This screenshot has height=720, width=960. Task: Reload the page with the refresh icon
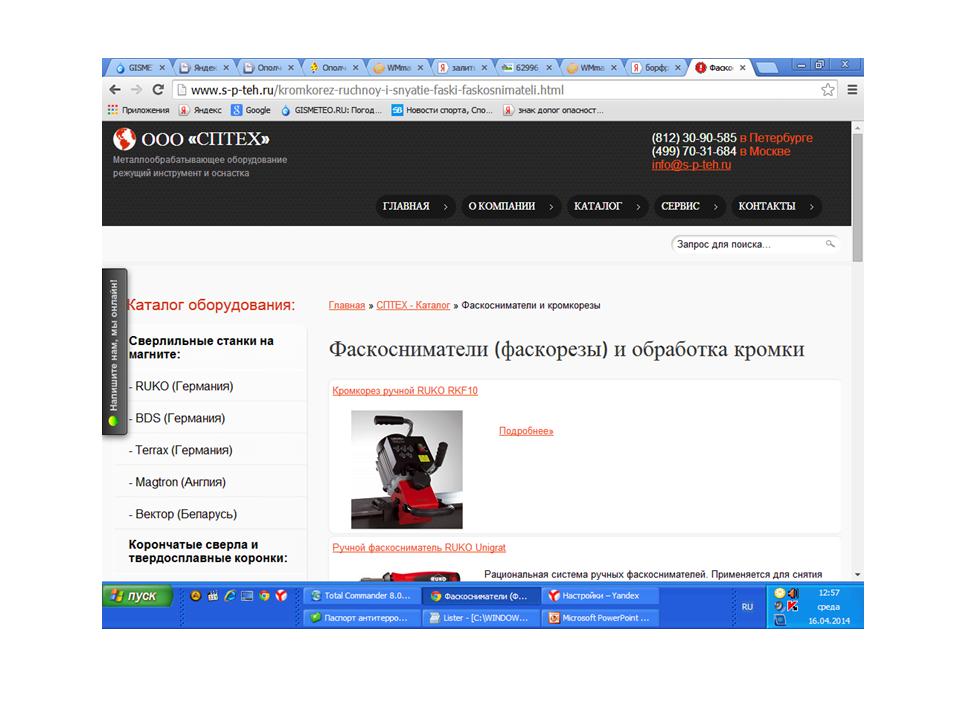158,89
